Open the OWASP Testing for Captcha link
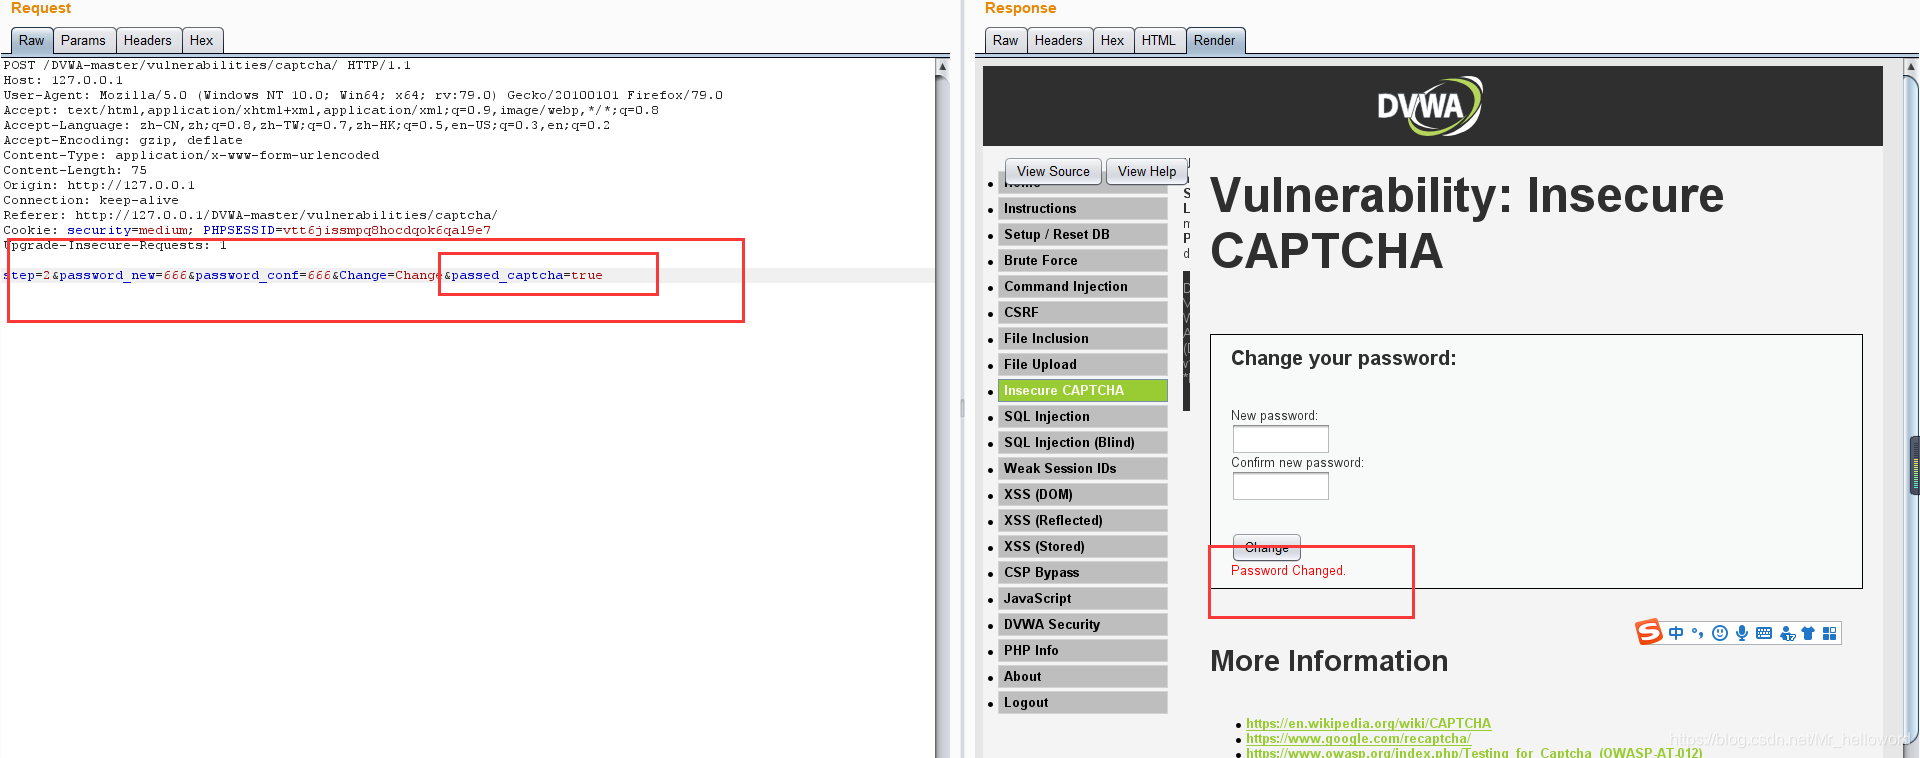Screen dimensions: 1920x758 pos(1474,752)
